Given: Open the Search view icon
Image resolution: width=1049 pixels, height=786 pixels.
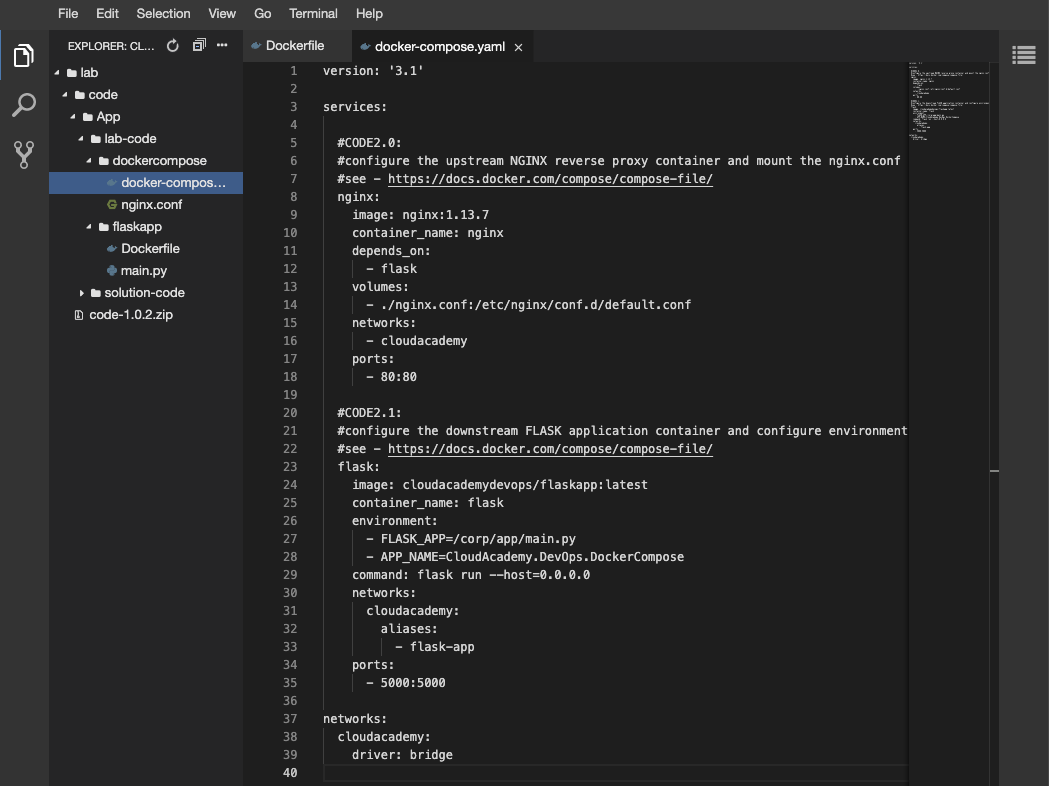Looking at the screenshot, I should (x=24, y=105).
